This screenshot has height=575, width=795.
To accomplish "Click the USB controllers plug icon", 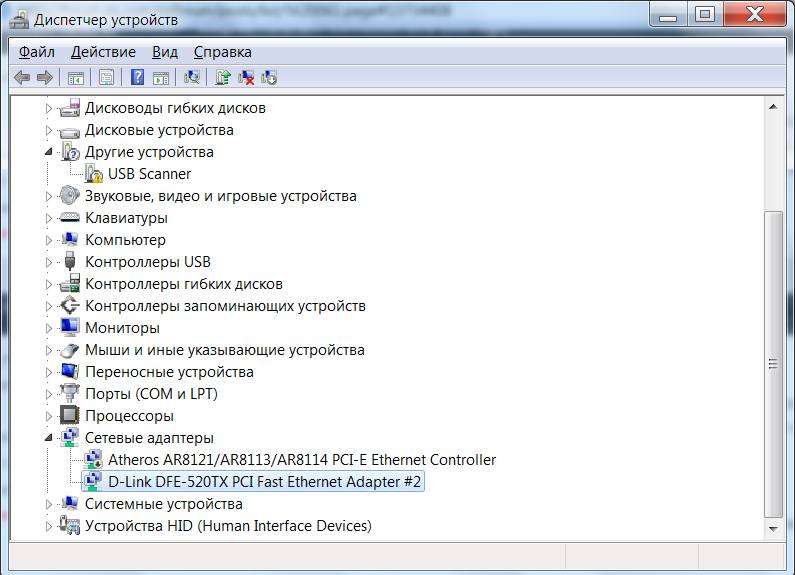I will [70, 262].
